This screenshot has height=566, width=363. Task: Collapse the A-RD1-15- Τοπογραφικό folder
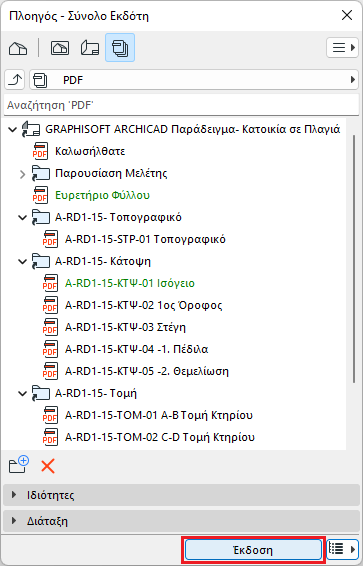coord(22,218)
